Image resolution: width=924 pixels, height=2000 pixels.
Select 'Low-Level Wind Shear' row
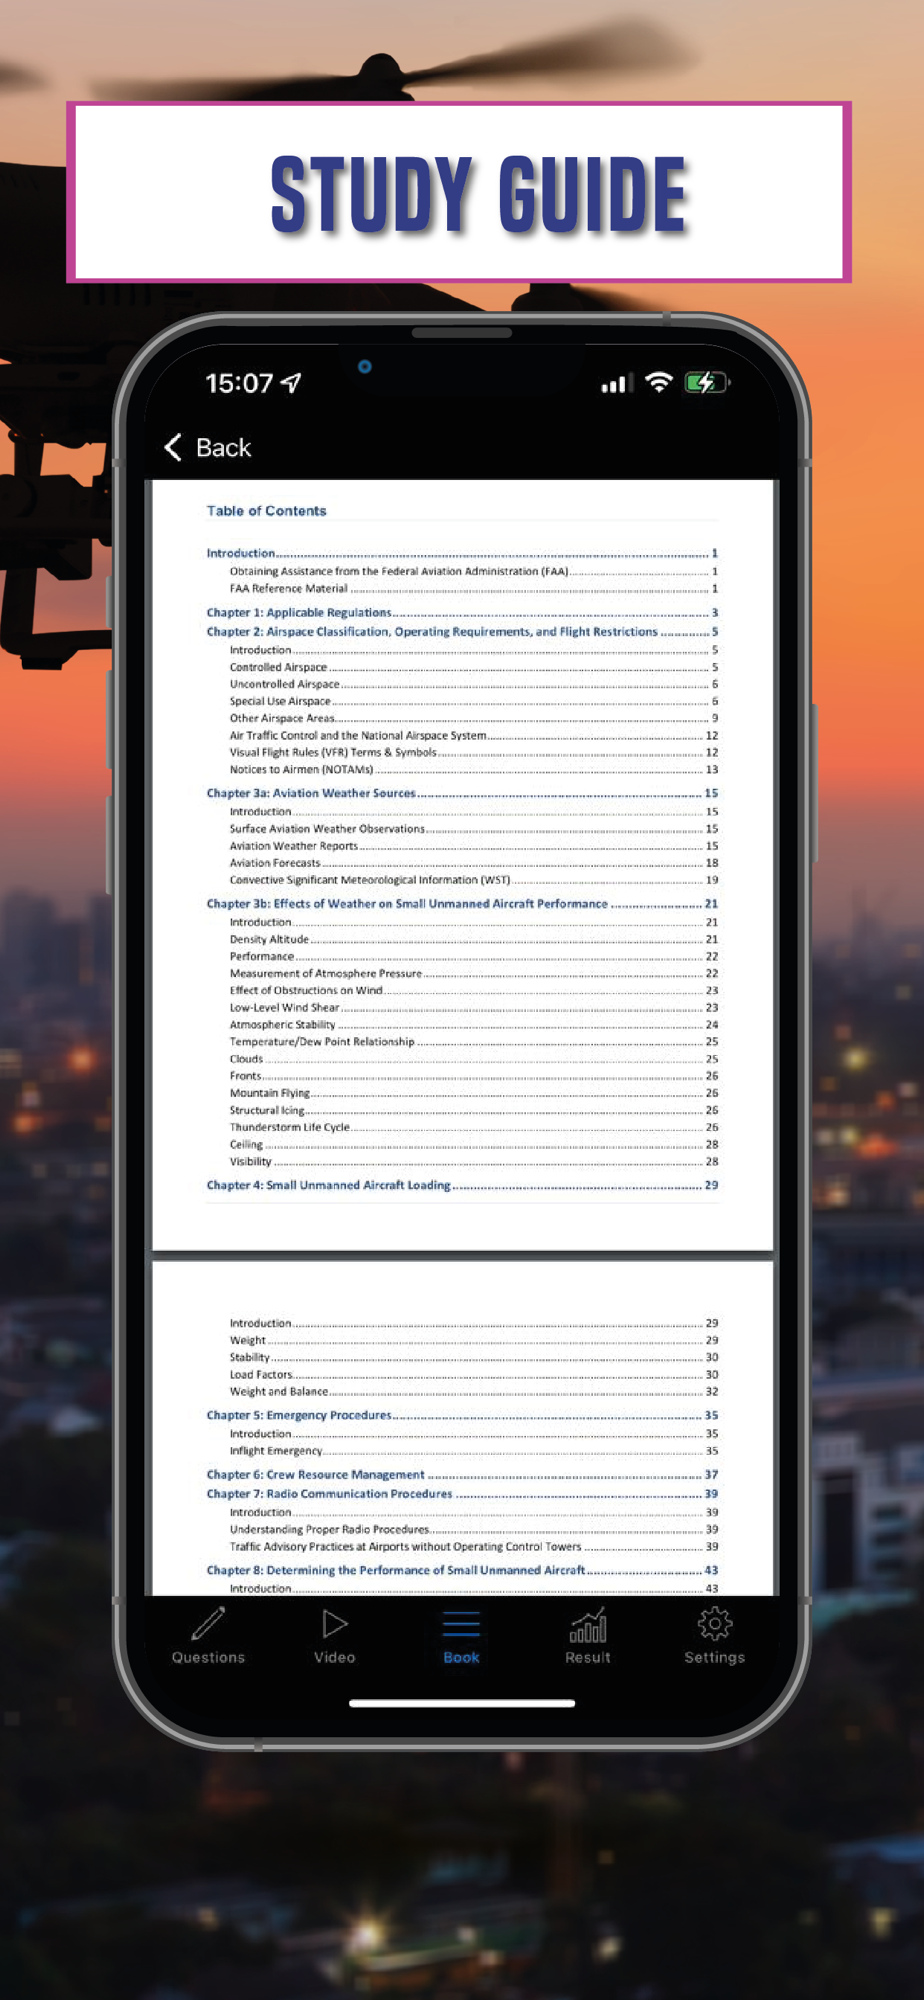474,1007
